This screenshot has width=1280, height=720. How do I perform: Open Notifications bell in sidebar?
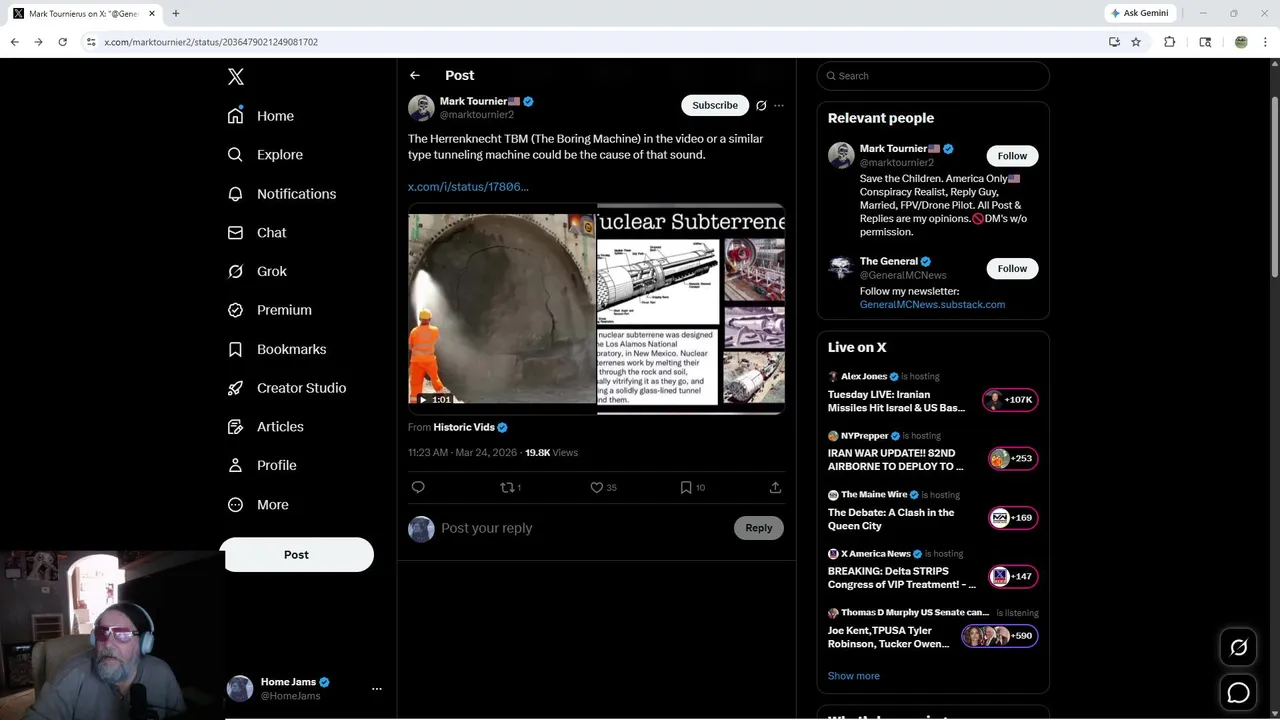(x=235, y=194)
